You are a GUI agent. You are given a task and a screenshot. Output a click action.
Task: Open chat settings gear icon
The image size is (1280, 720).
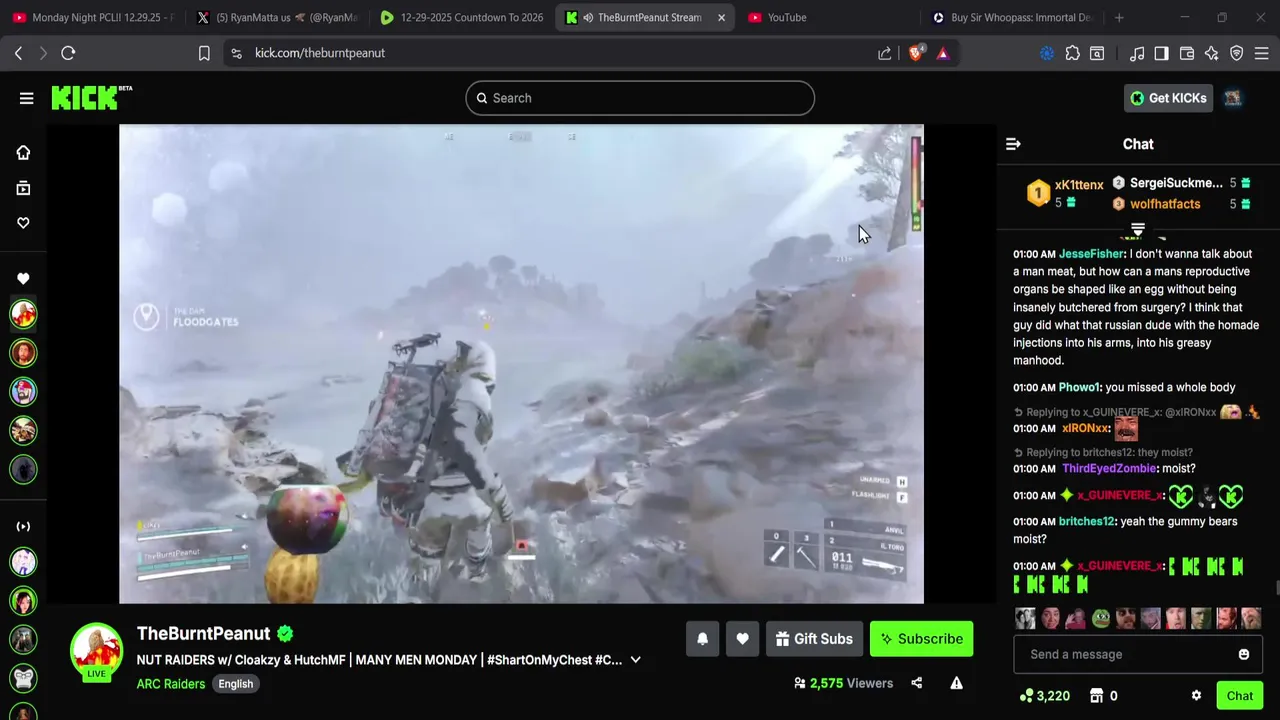pos(1196,696)
